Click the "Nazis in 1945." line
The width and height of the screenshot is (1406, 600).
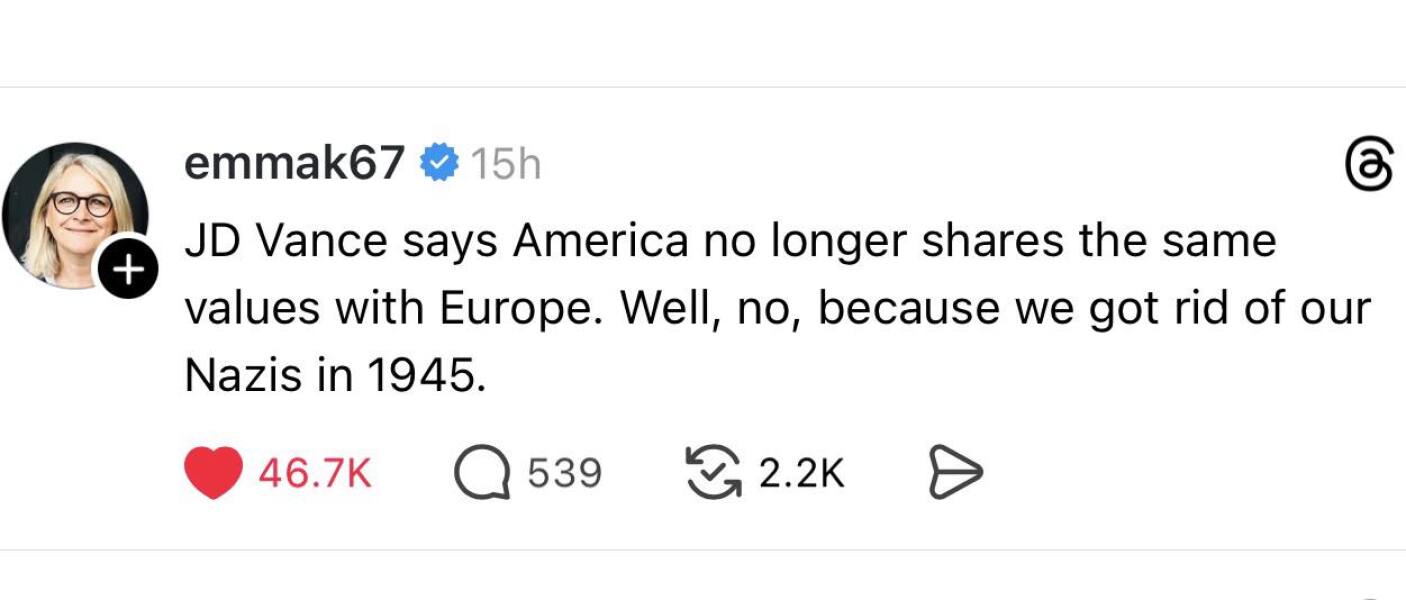point(335,375)
